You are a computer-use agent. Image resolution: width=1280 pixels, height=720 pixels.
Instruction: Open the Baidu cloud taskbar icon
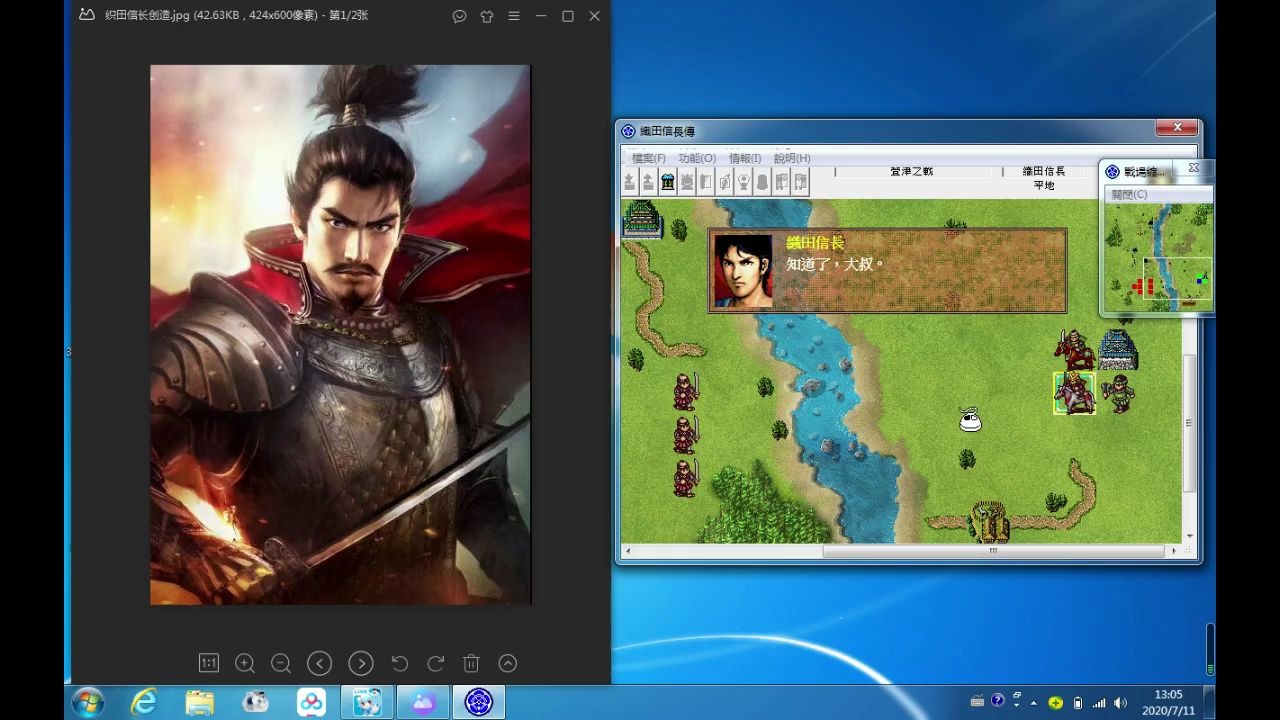[311, 702]
